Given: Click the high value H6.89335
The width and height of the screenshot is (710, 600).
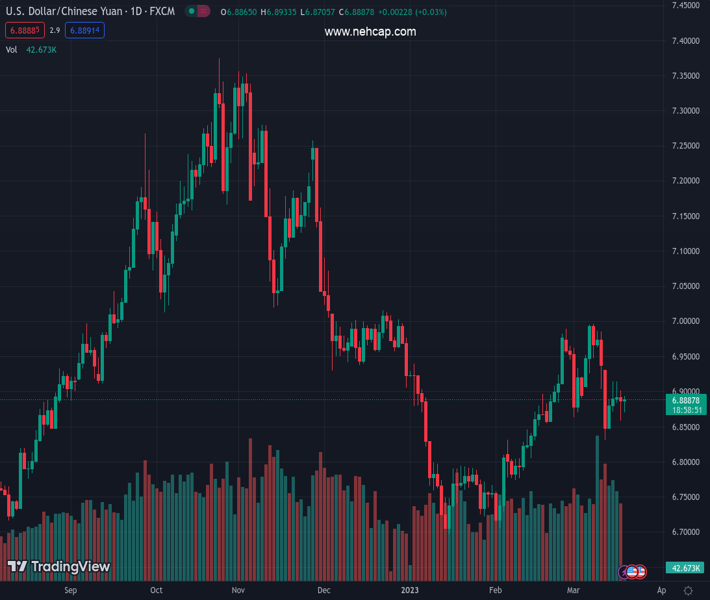Looking at the screenshot, I should click(278, 12).
